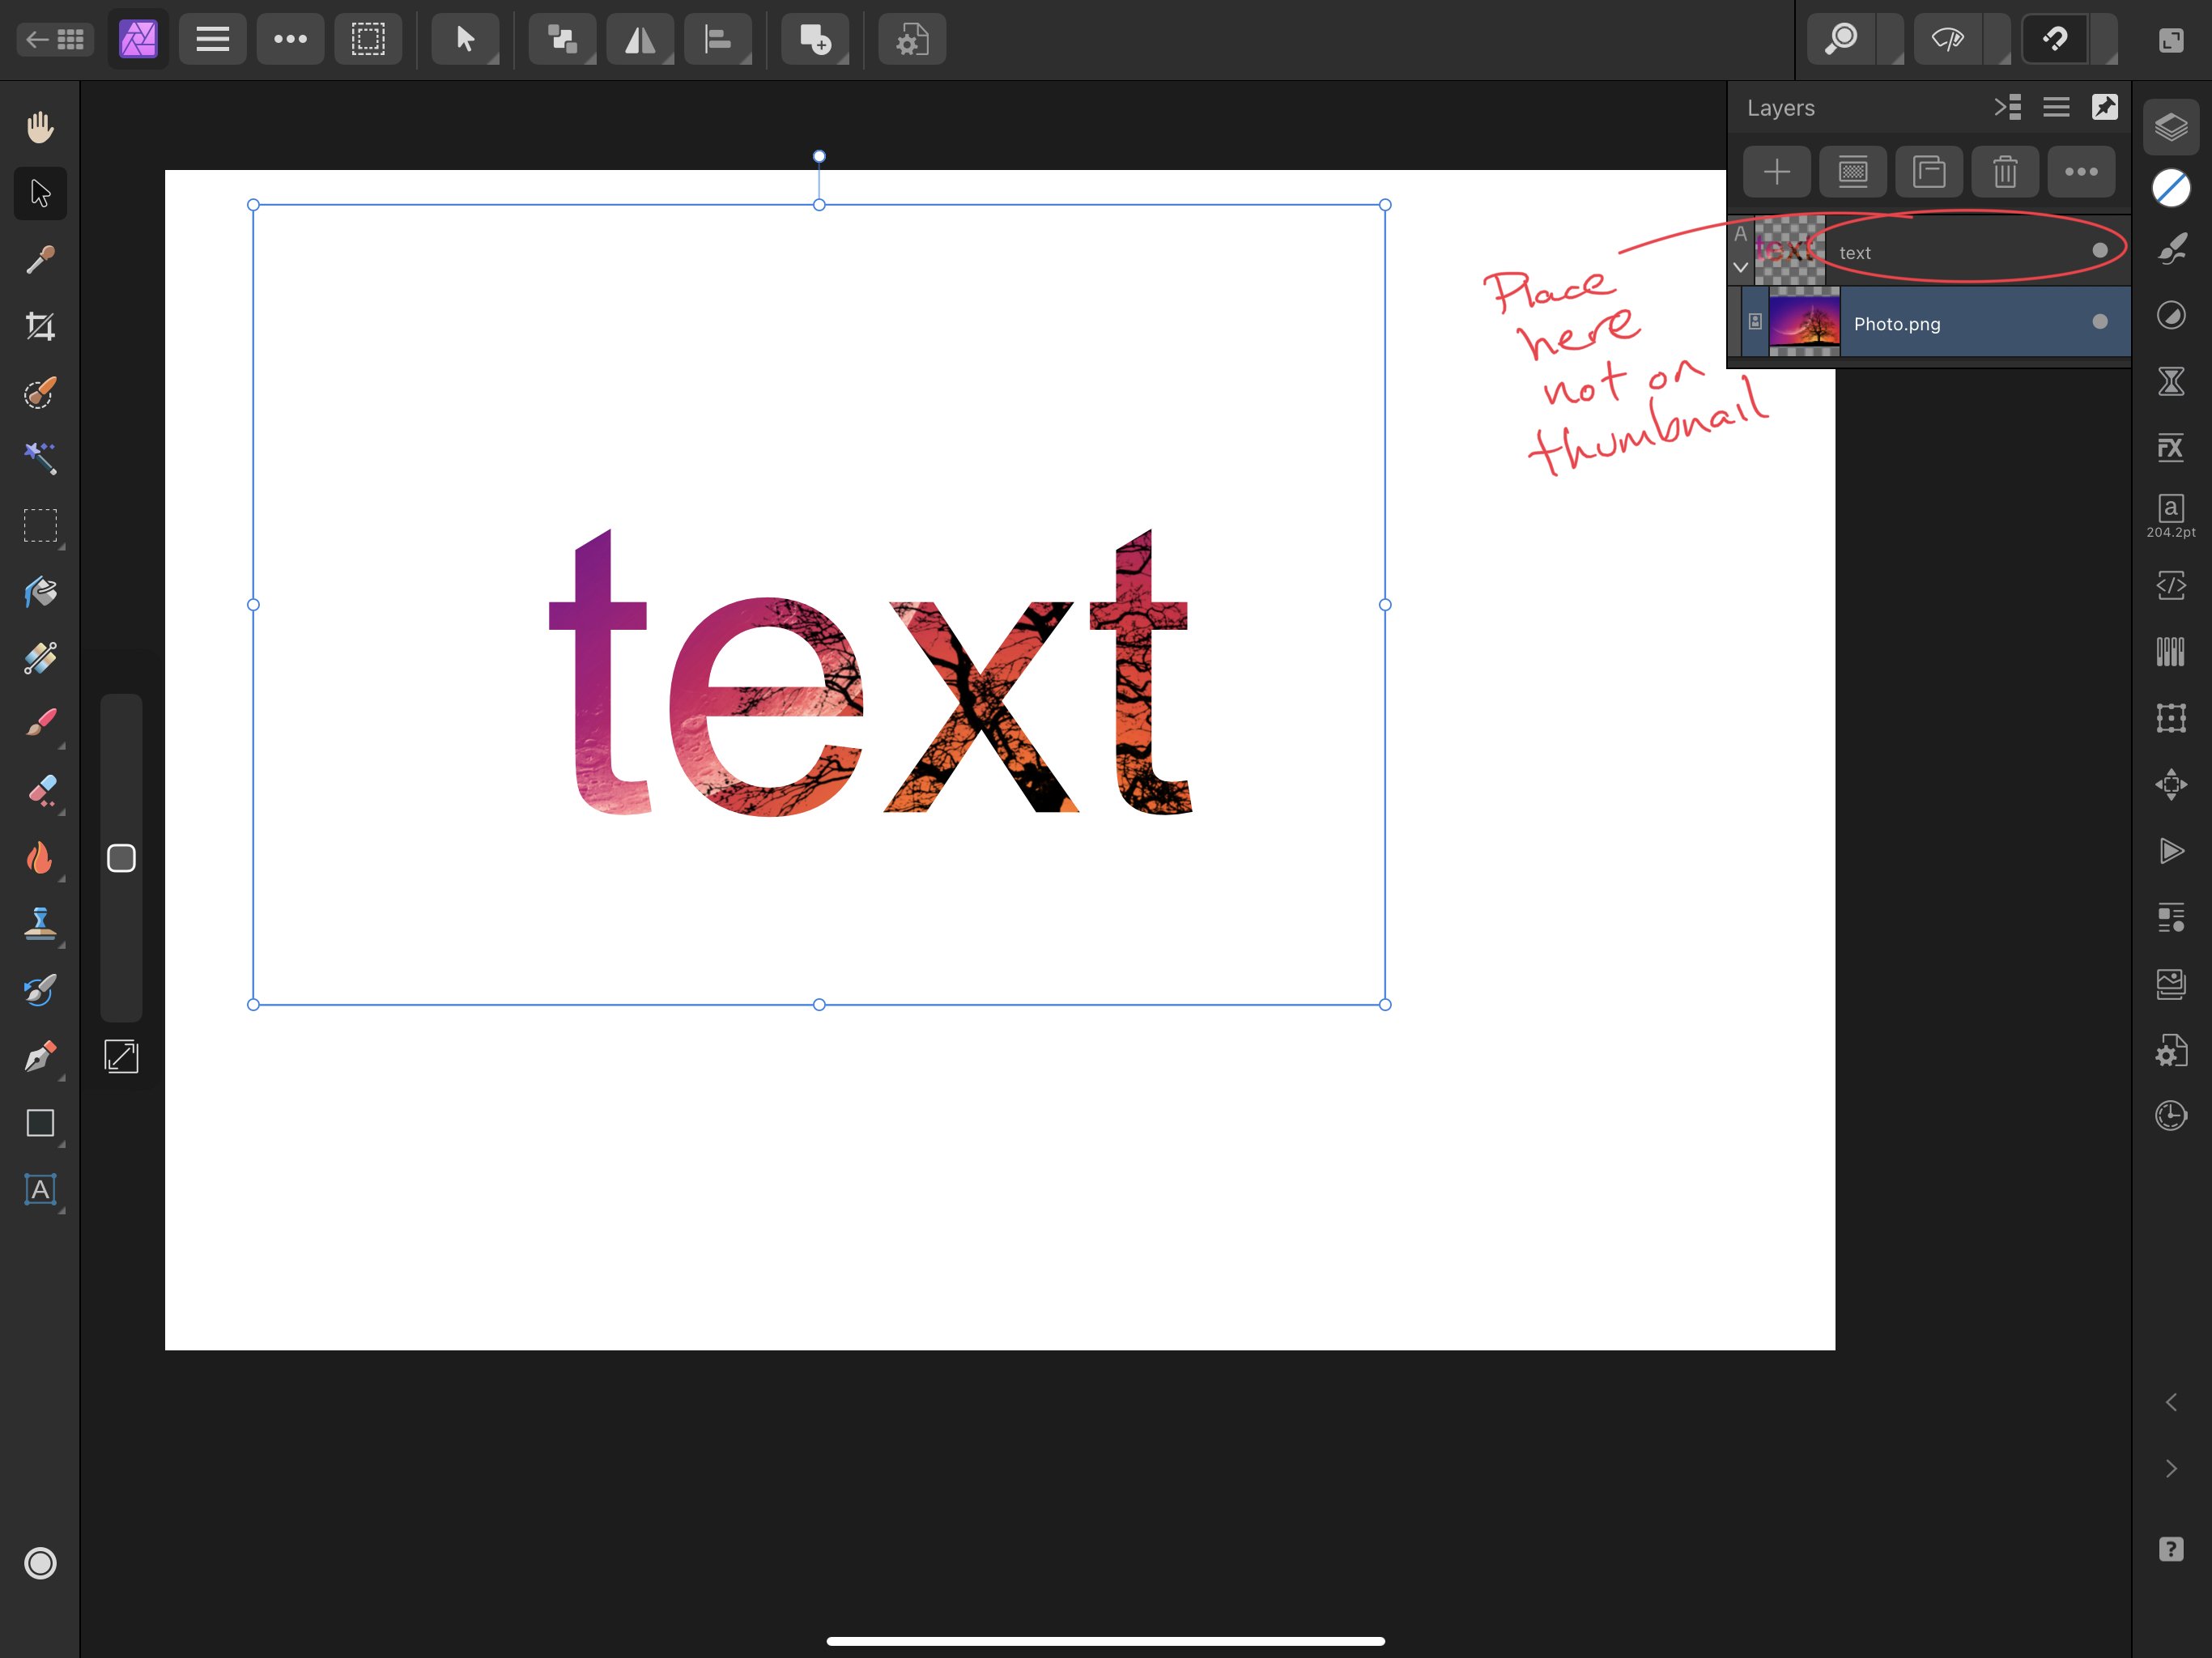The height and width of the screenshot is (1658, 2212).
Task: Select the Artistic Text tool
Action: pos(40,1189)
